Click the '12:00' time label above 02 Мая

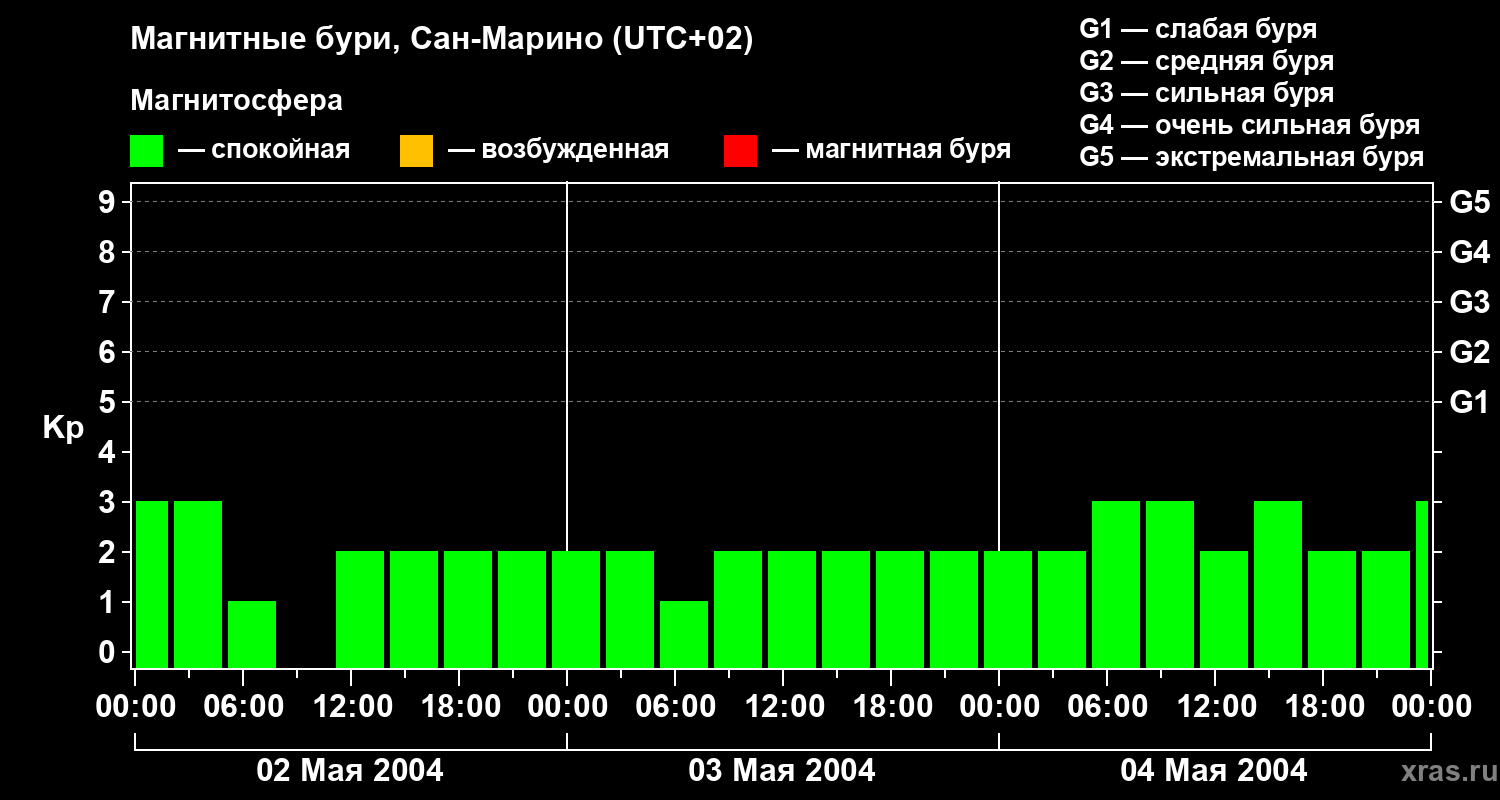(x=351, y=707)
